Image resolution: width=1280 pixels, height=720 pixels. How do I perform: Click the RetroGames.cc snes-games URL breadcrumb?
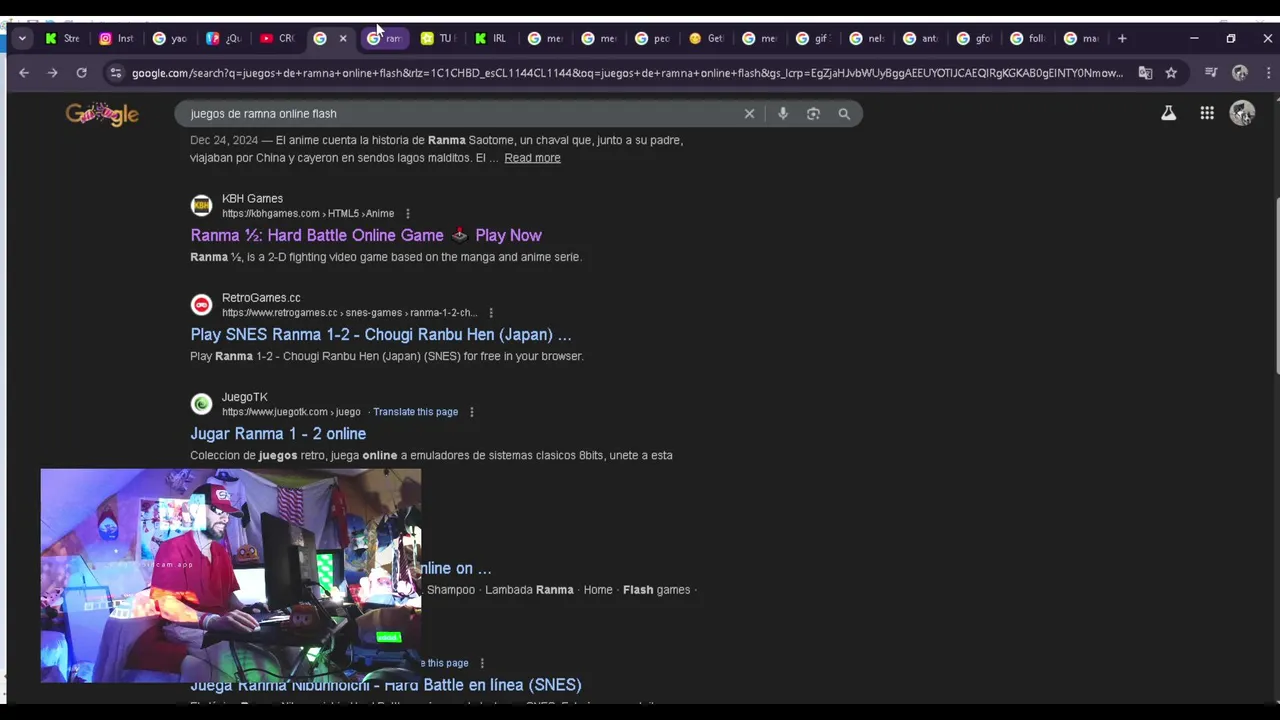pos(350,313)
